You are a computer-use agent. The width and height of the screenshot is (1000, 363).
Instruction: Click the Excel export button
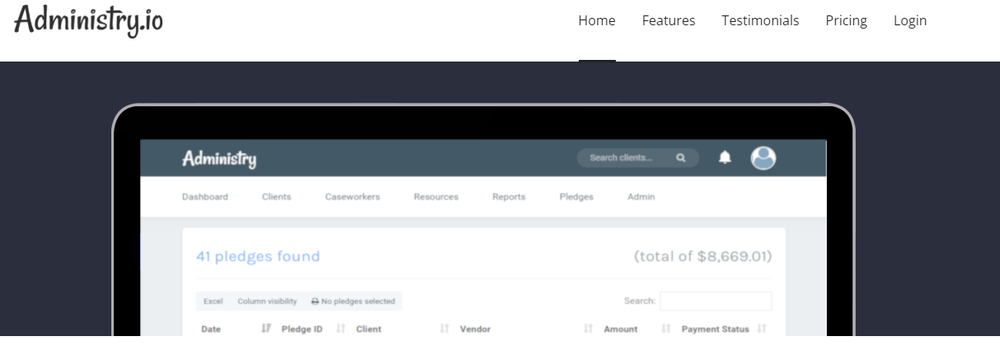(x=213, y=301)
